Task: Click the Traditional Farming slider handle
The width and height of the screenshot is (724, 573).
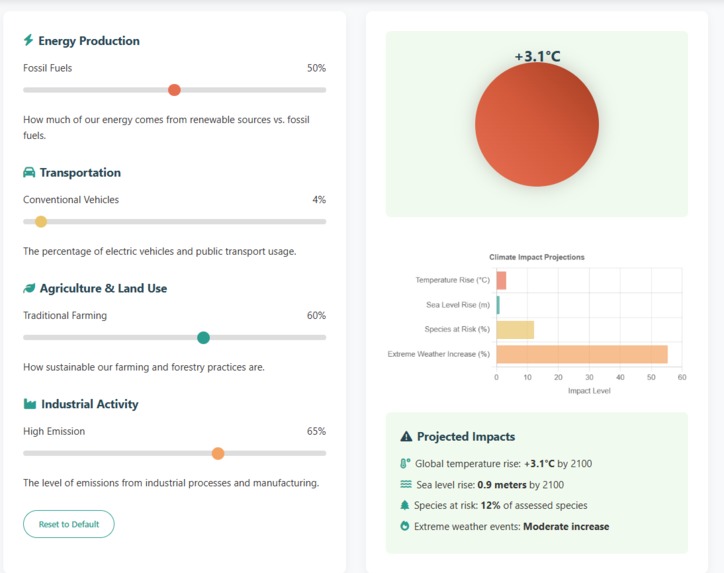Action: [203, 338]
